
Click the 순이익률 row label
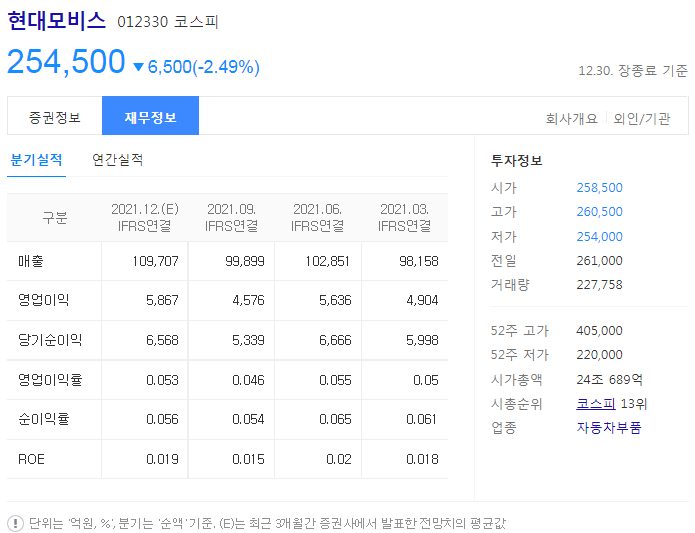43,419
